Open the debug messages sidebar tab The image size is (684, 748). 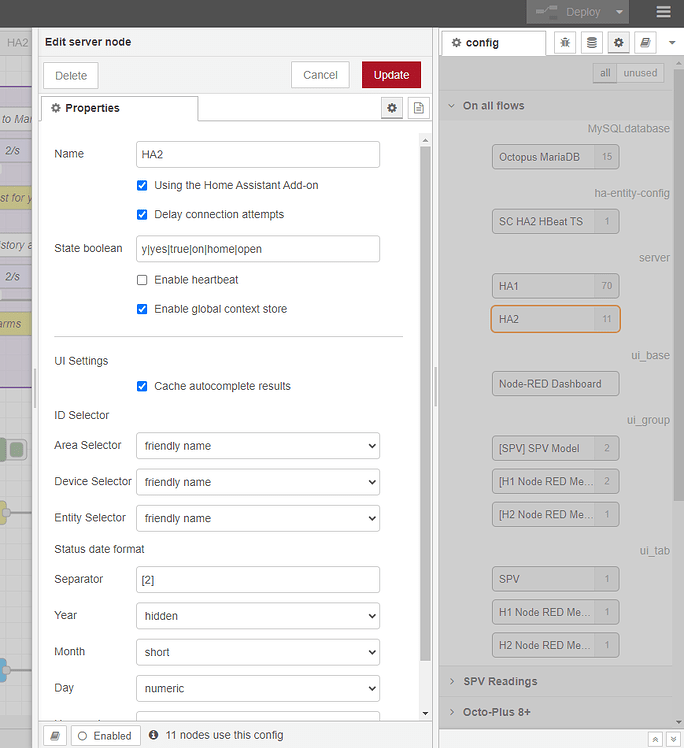[x=565, y=43]
